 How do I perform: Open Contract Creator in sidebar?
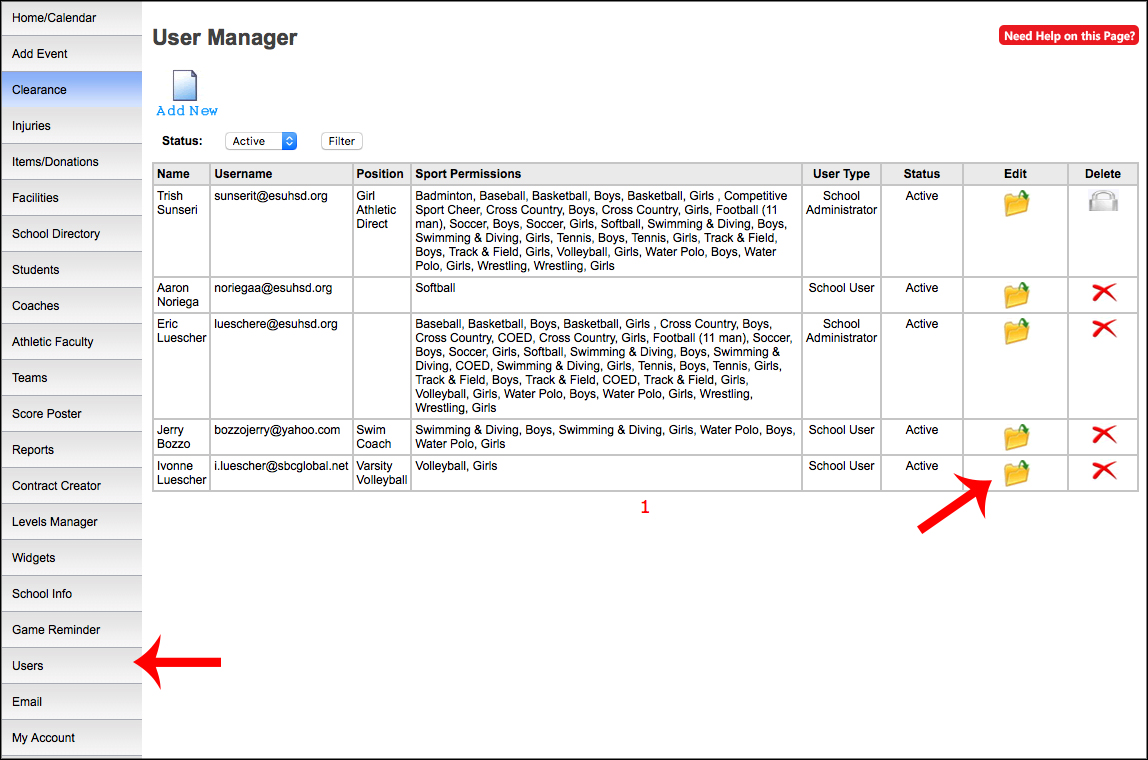[72, 485]
